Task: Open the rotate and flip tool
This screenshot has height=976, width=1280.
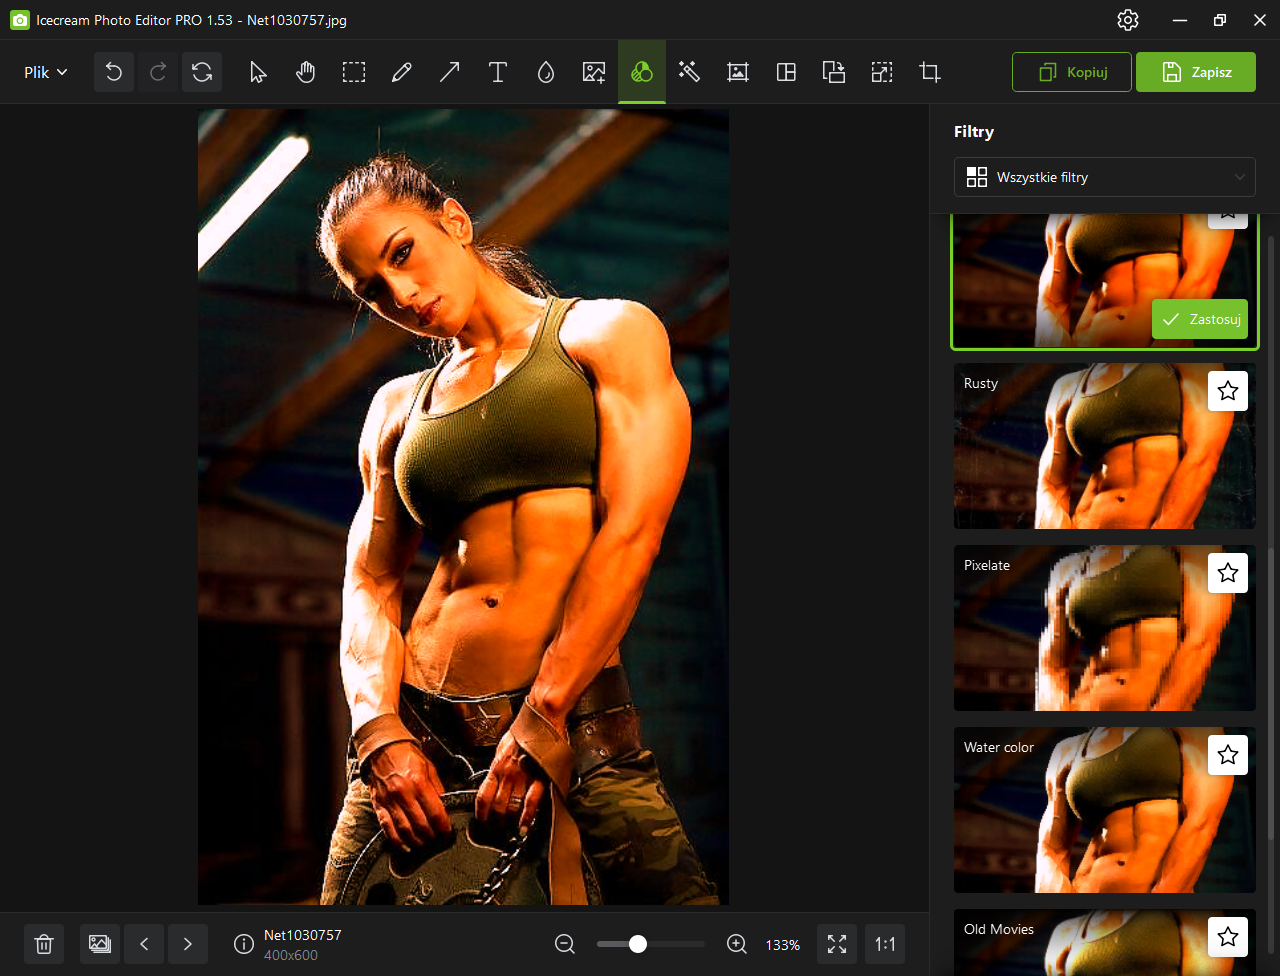Action: tap(834, 72)
